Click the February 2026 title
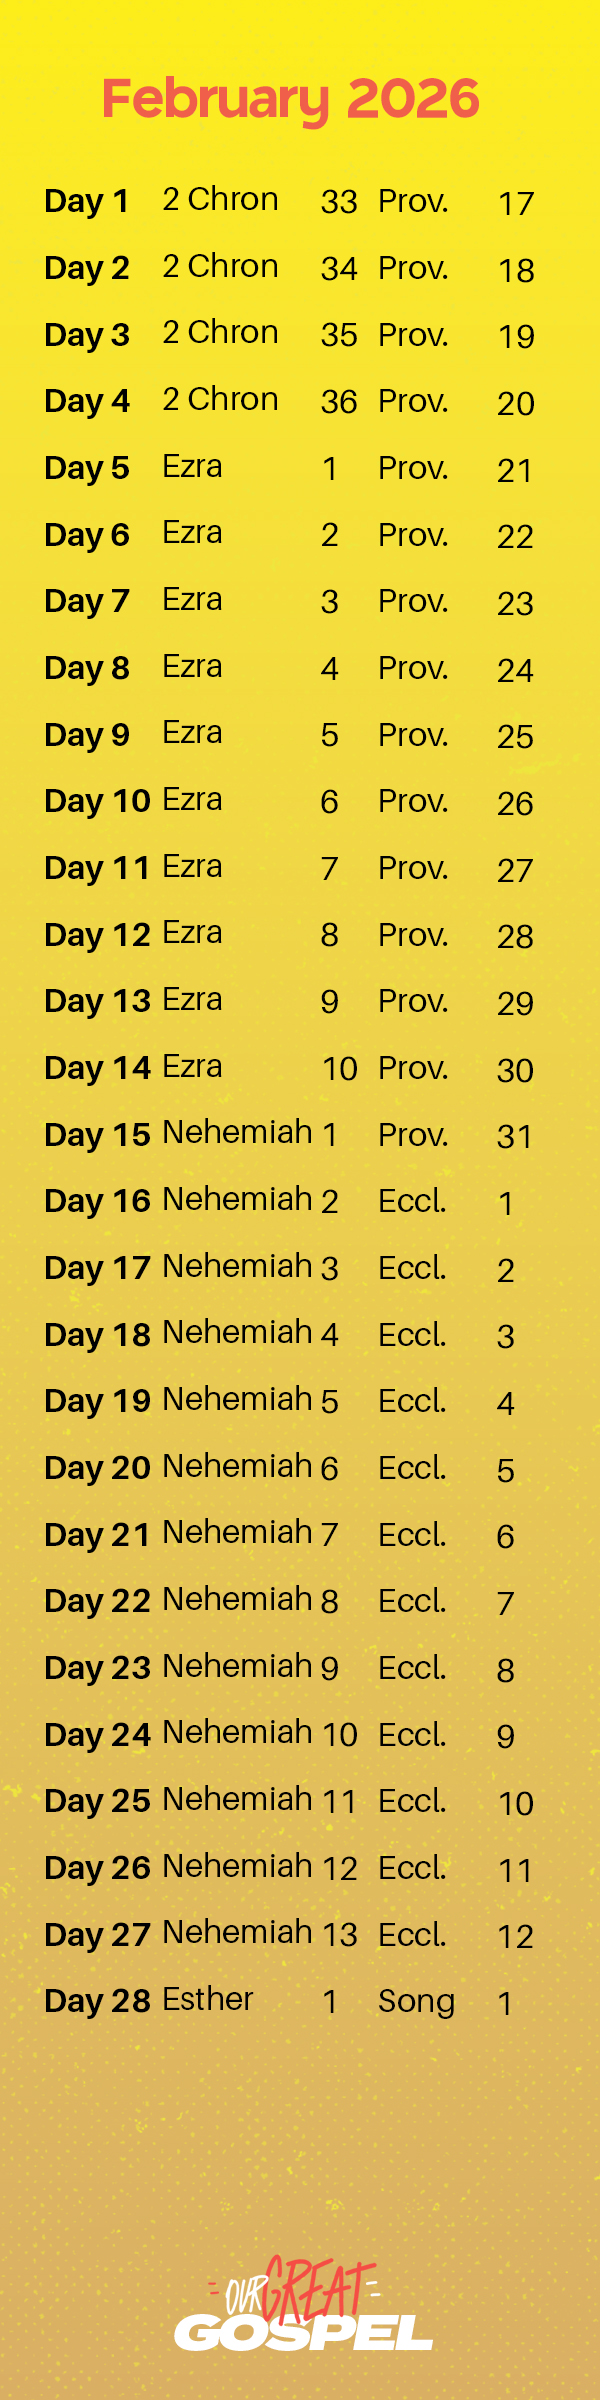The width and height of the screenshot is (600, 2400). coord(291,99)
